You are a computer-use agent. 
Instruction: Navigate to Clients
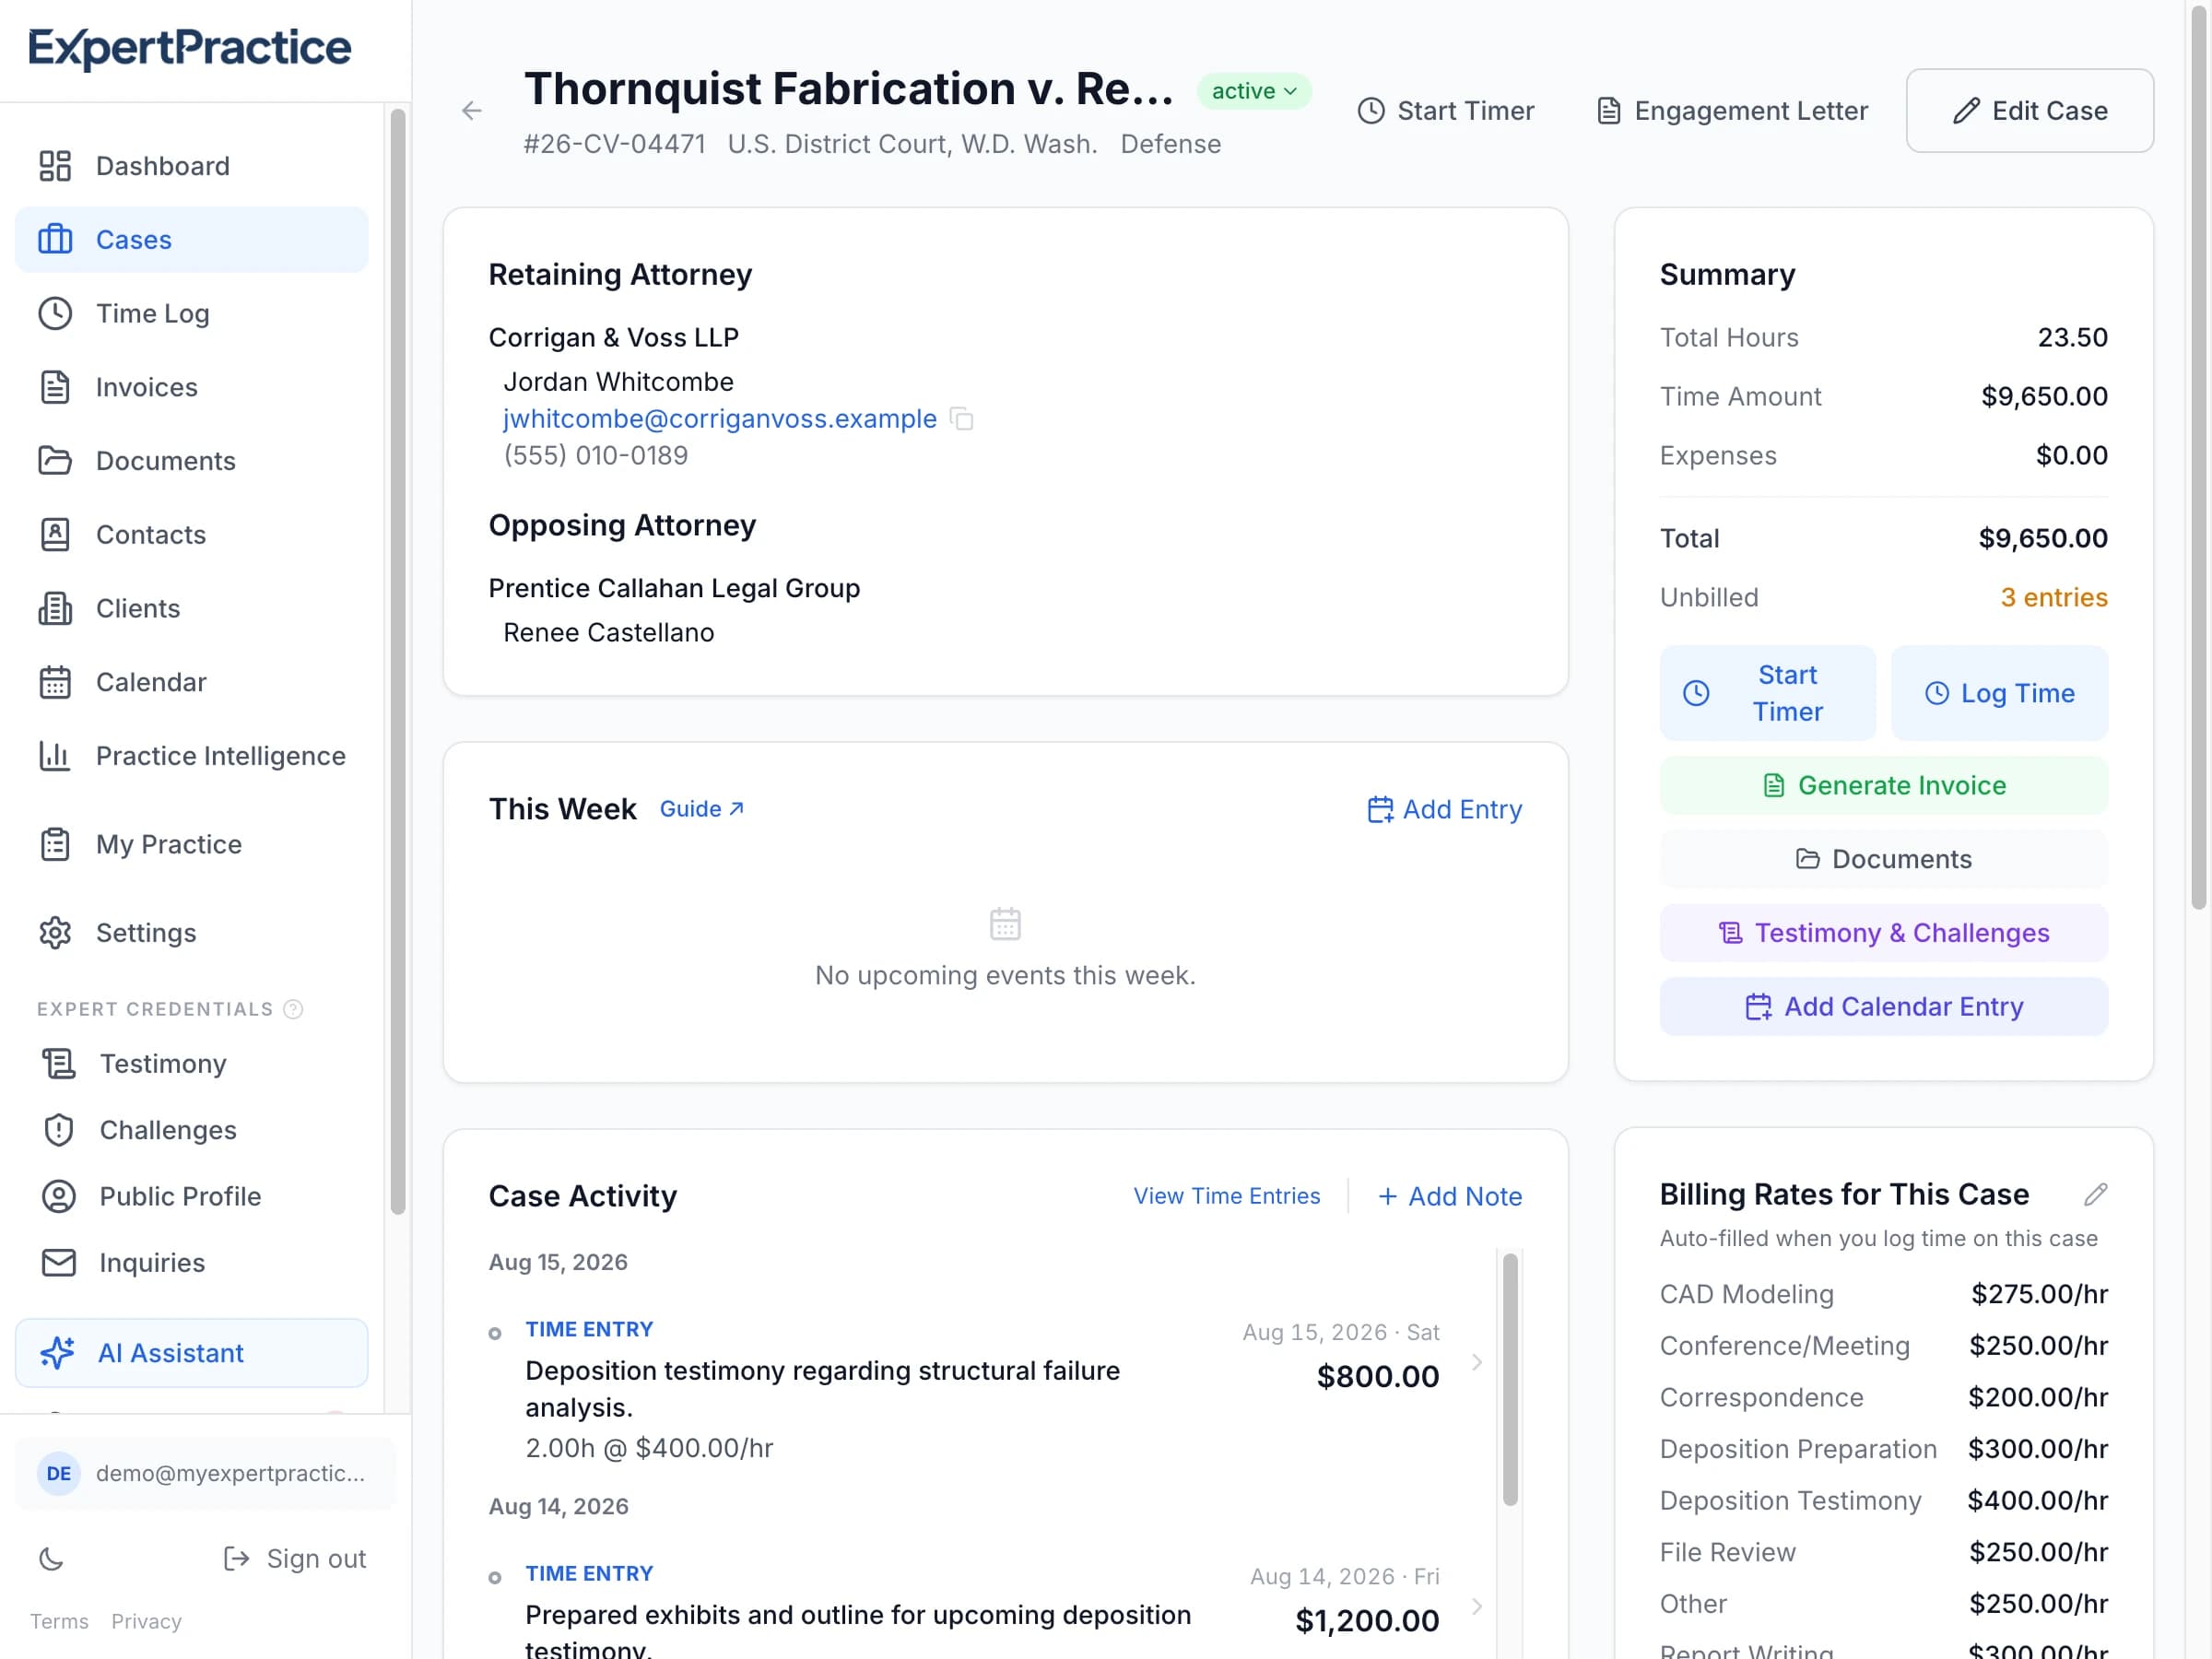tap(192, 608)
